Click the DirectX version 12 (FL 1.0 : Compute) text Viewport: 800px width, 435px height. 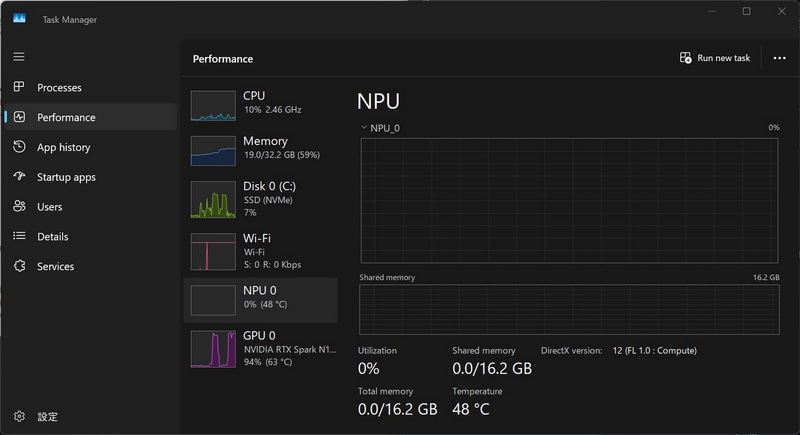pyautogui.click(x=655, y=350)
